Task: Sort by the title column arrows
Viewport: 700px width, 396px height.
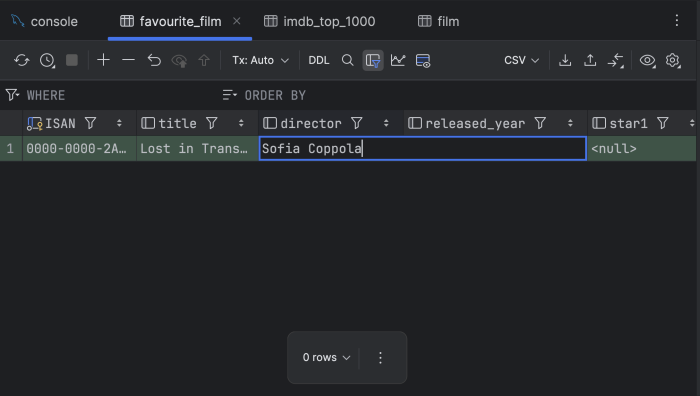Action: pyautogui.click(x=241, y=123)
